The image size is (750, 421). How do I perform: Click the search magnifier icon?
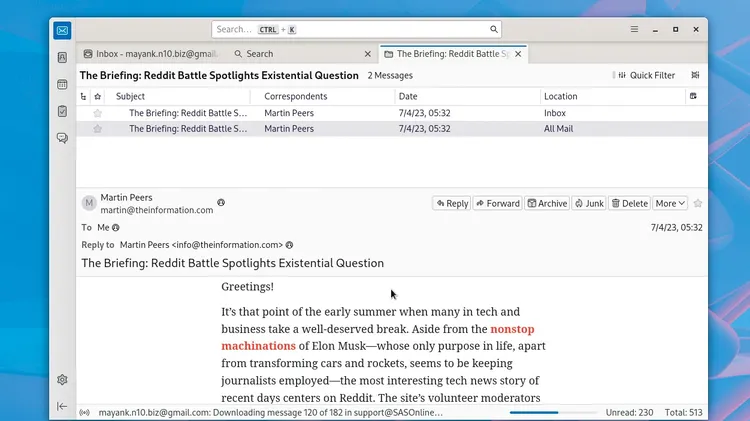[x=494, y=29]
